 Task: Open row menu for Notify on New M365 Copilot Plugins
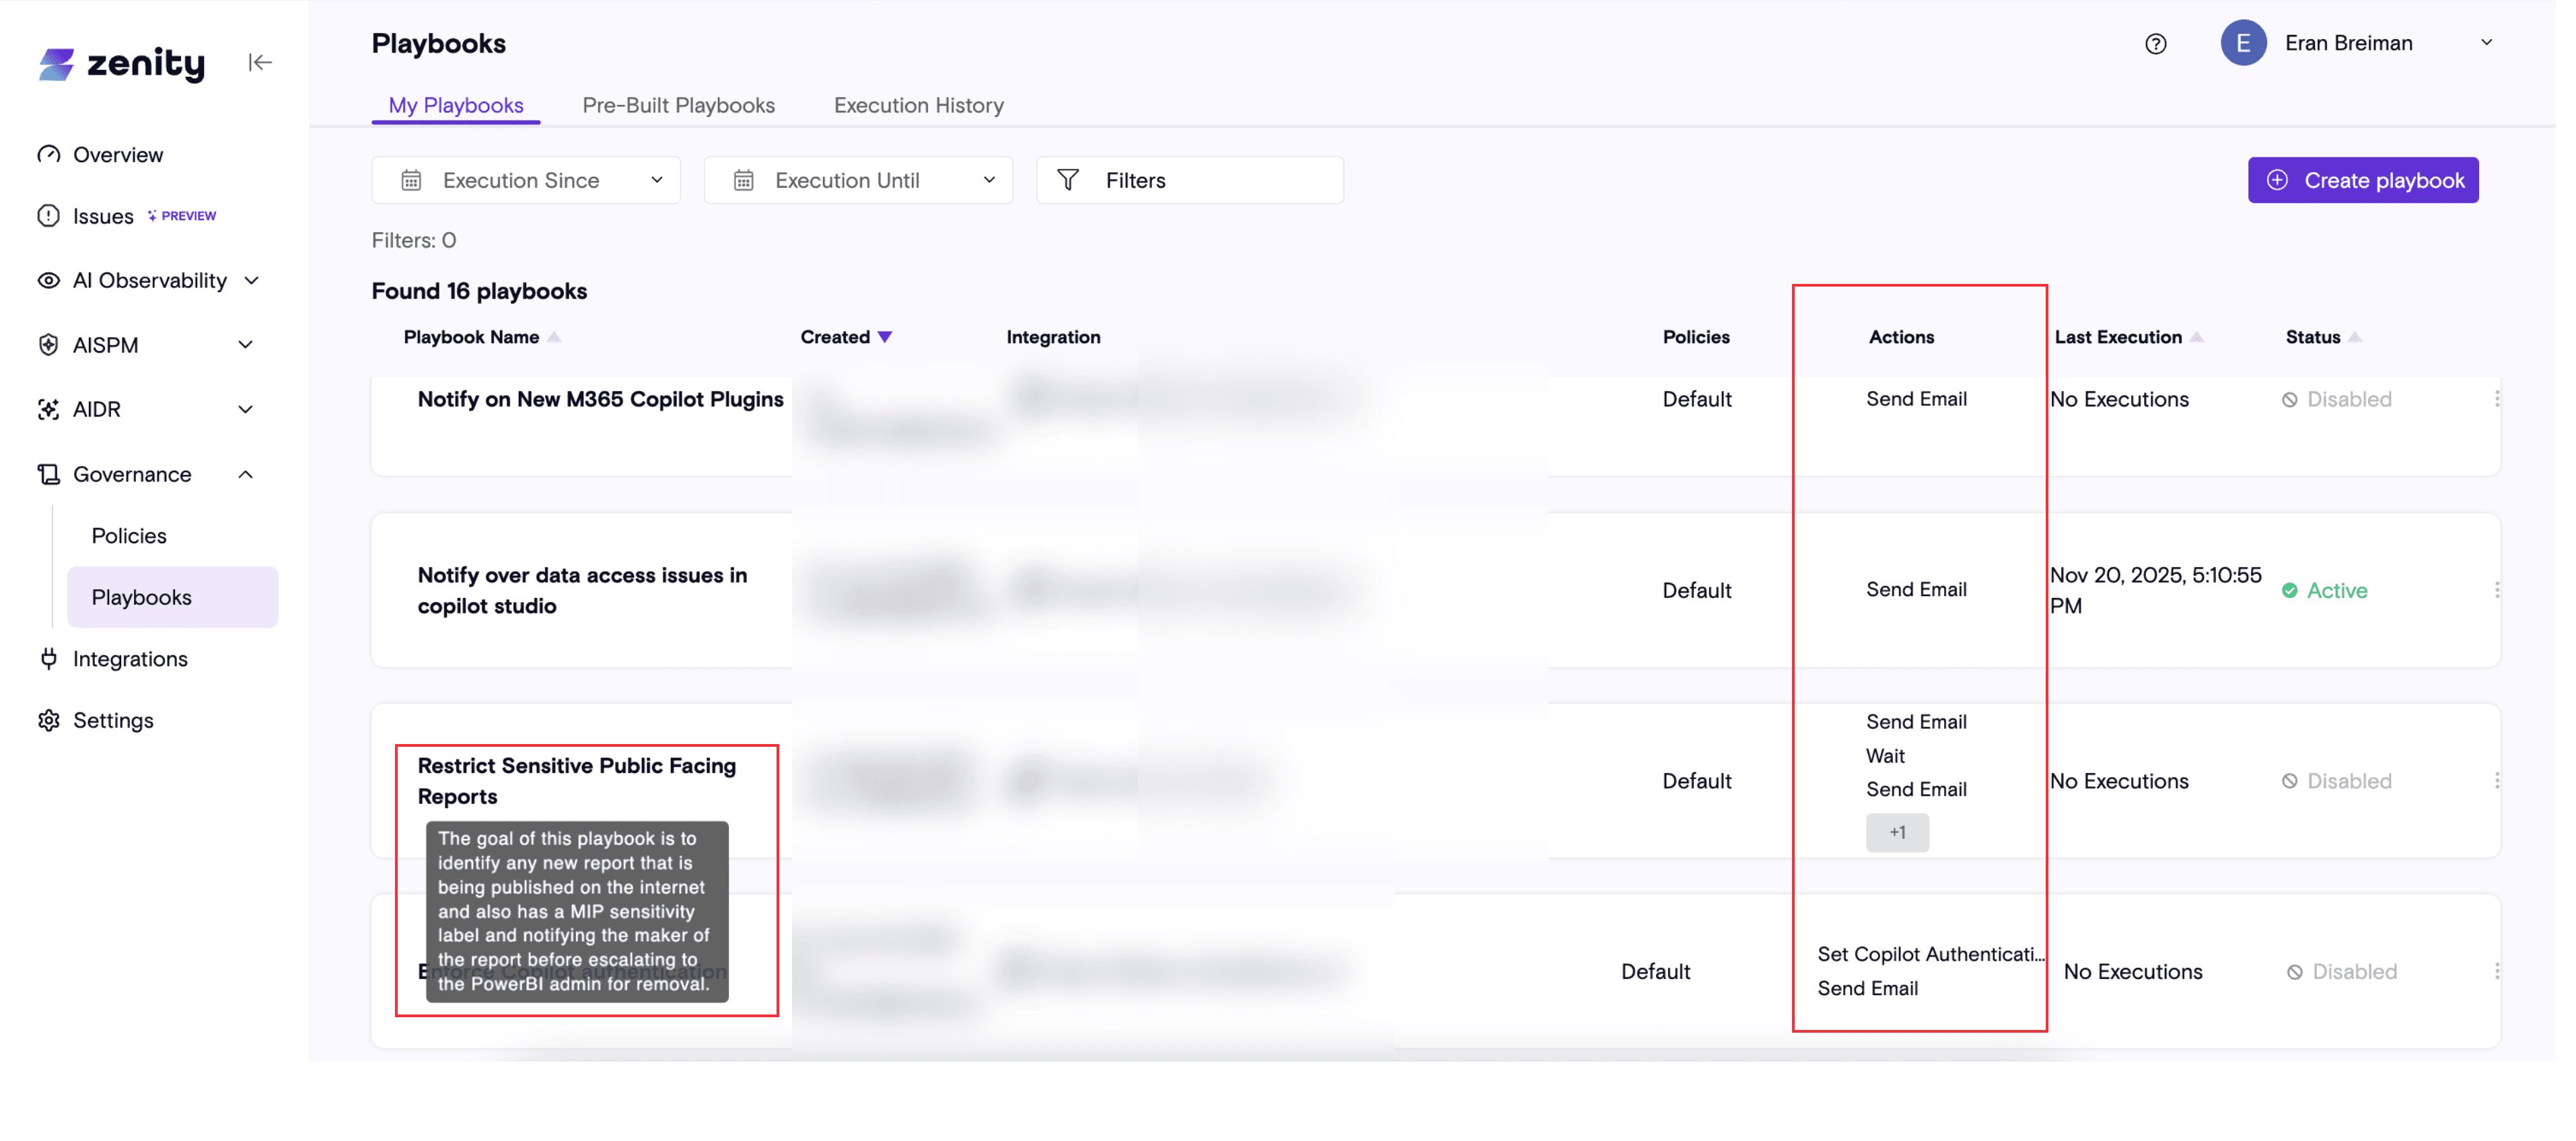coord(2496,399)
